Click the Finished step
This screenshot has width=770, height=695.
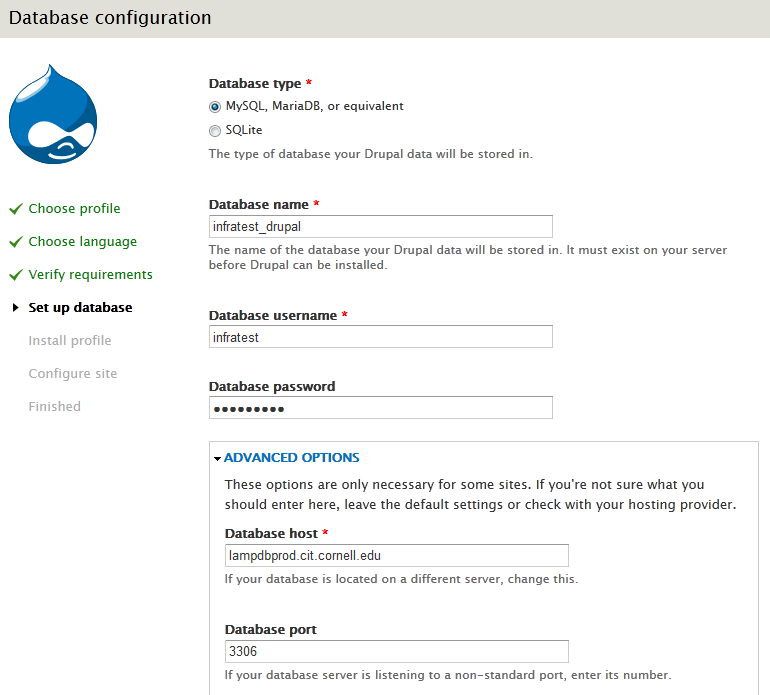pyautogui.click(x=55, y=406)
